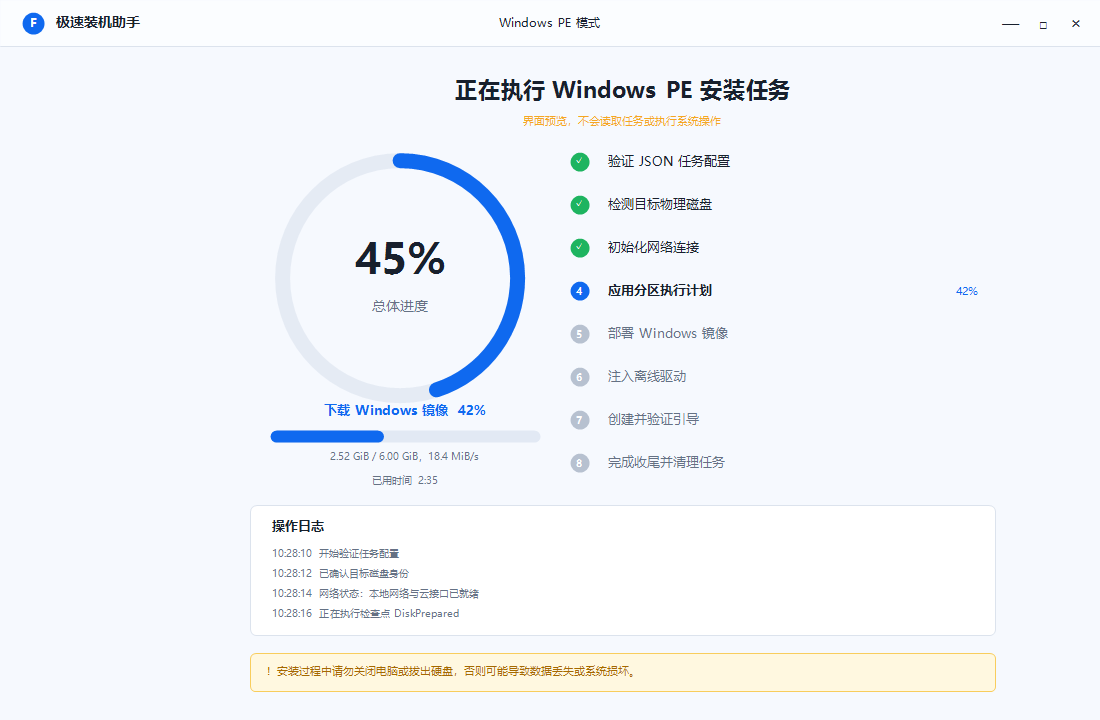Click green checkmark beside 验证 JSON 任务配置
This screenshot has width=1100, height=720.
pyautogui.click(x=579, y=162)
